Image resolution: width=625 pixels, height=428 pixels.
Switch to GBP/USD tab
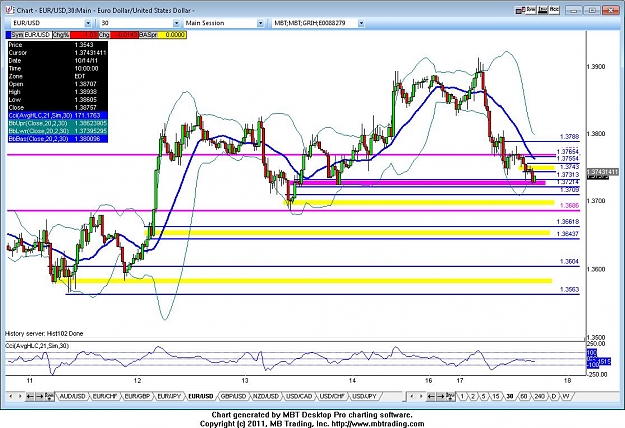pyautogui.click(x=233, y=397)
